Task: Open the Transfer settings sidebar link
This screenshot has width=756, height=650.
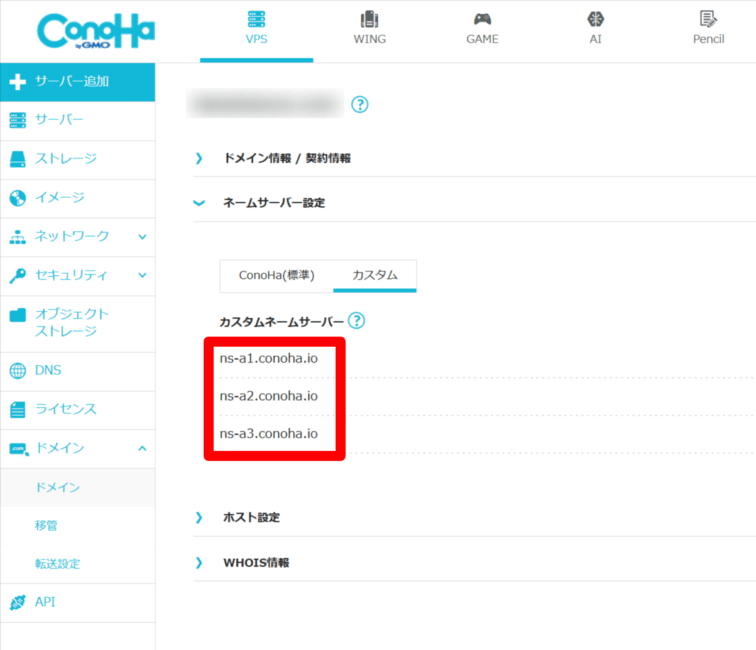Action: coord(57,564)
